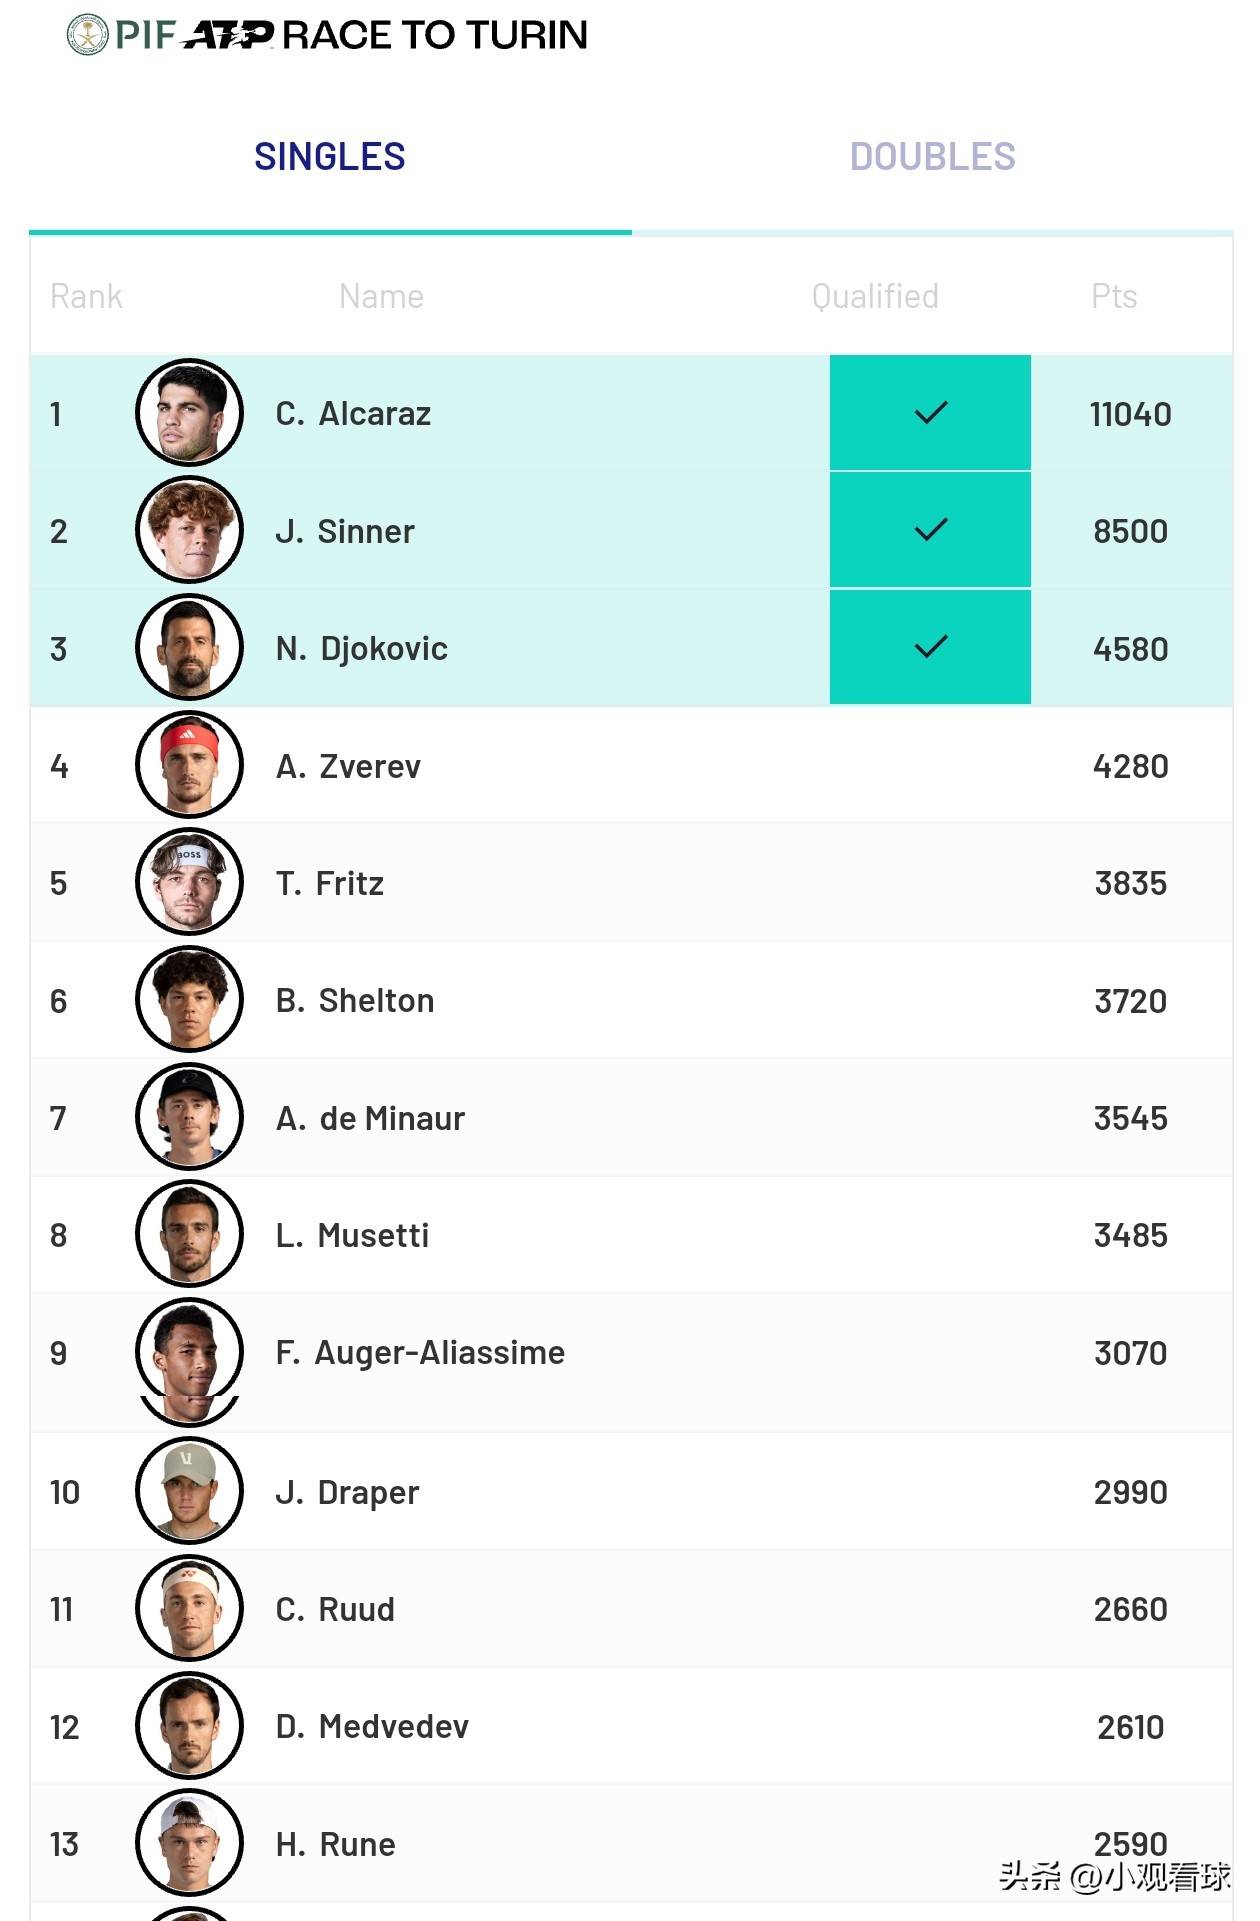The width and height of the screenshot is (1260, 1921).
Task: Click Alcaraz's qualified checkmark
Action: click(x=930, y=412)
